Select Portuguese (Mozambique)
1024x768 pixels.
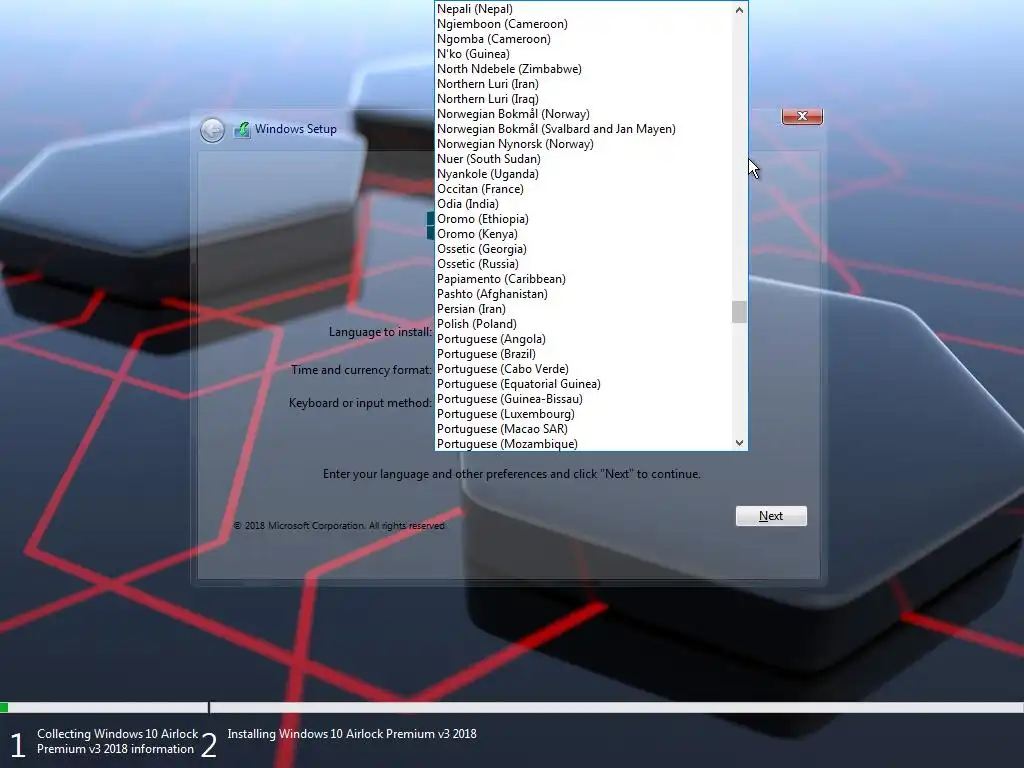(x=584, y=444)
